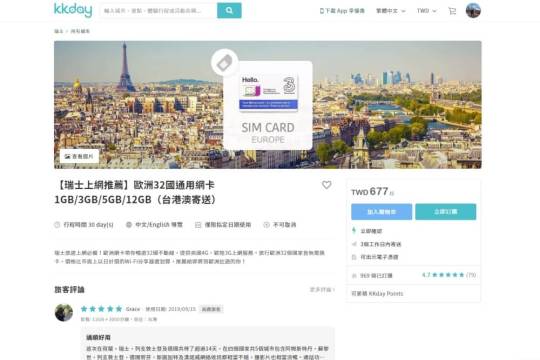Focus the destination search input field
The width and height of the screenshot is (540, 360).
[159, 11]
